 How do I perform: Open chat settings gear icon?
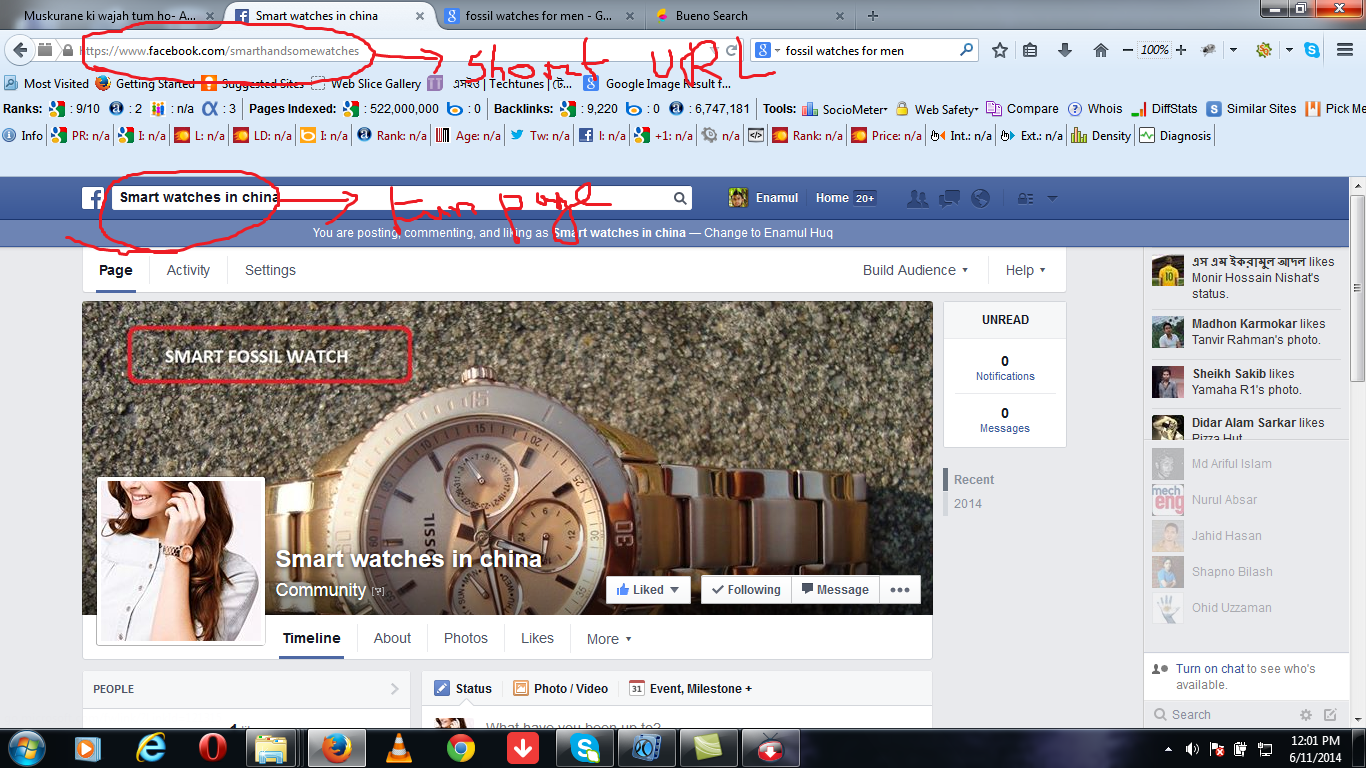click(x=1305, y=715)
